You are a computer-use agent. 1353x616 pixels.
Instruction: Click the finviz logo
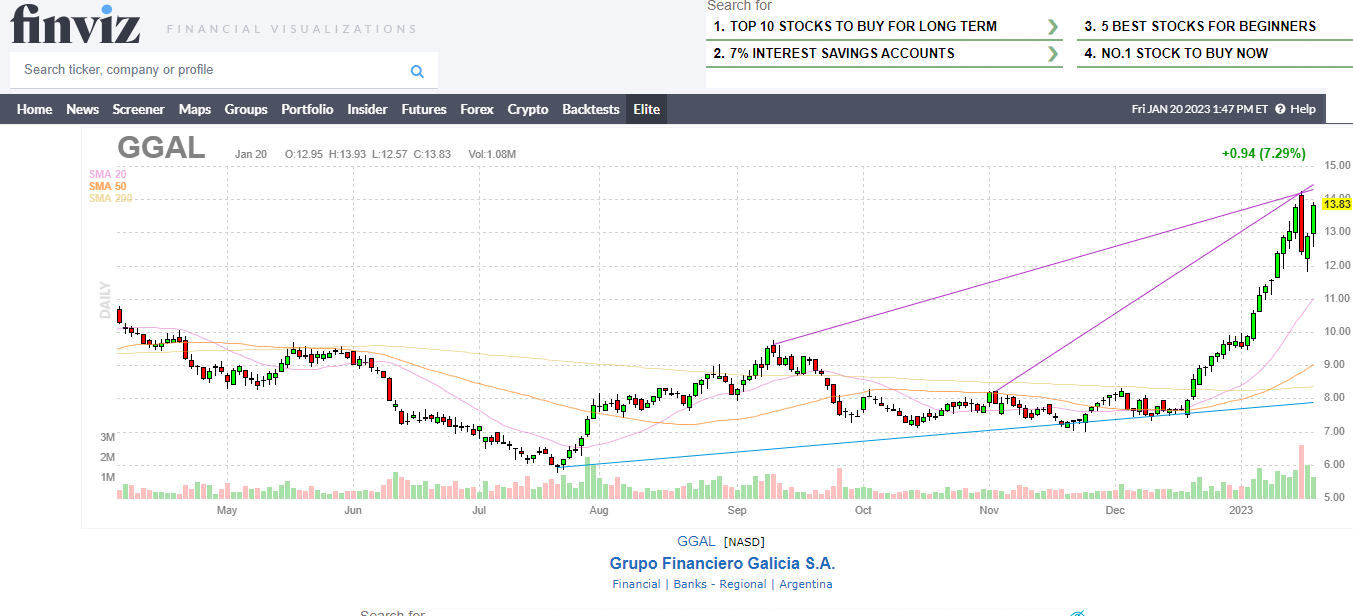coord(76,24)
